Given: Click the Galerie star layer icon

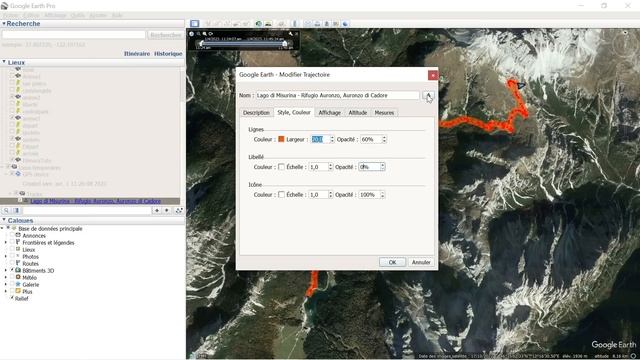Looking at the screenshot, I should tap(18, 284).
